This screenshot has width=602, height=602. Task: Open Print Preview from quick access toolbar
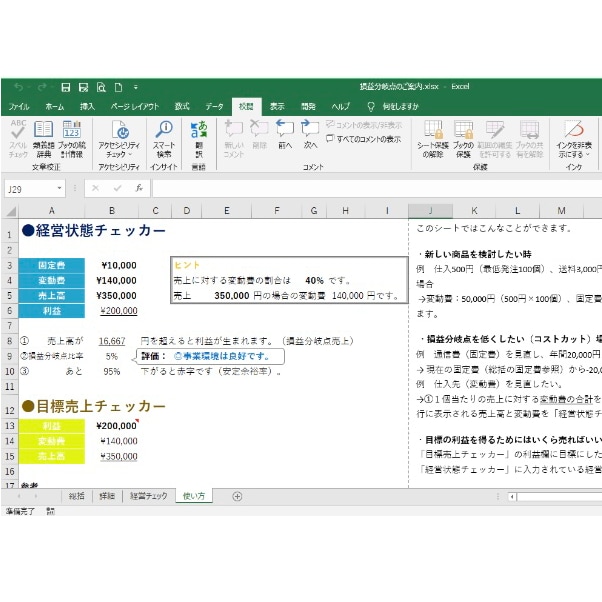coord(101,88)
